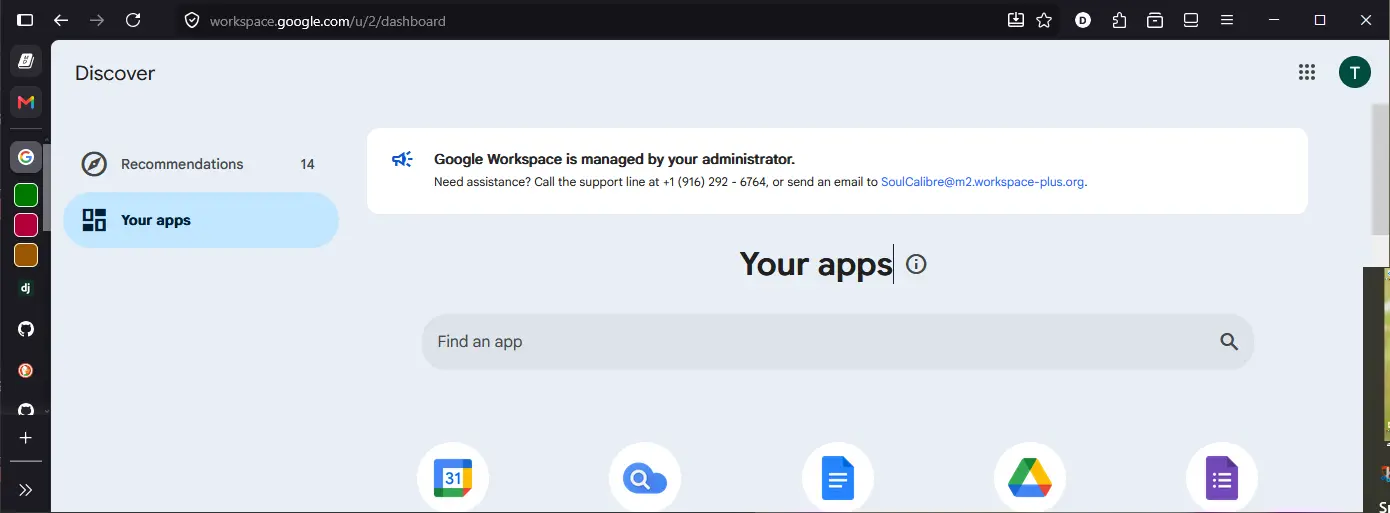Open the Google Docs app
Image resolution: width=1390 pixels, height=513 pixels.
[838, 478]
